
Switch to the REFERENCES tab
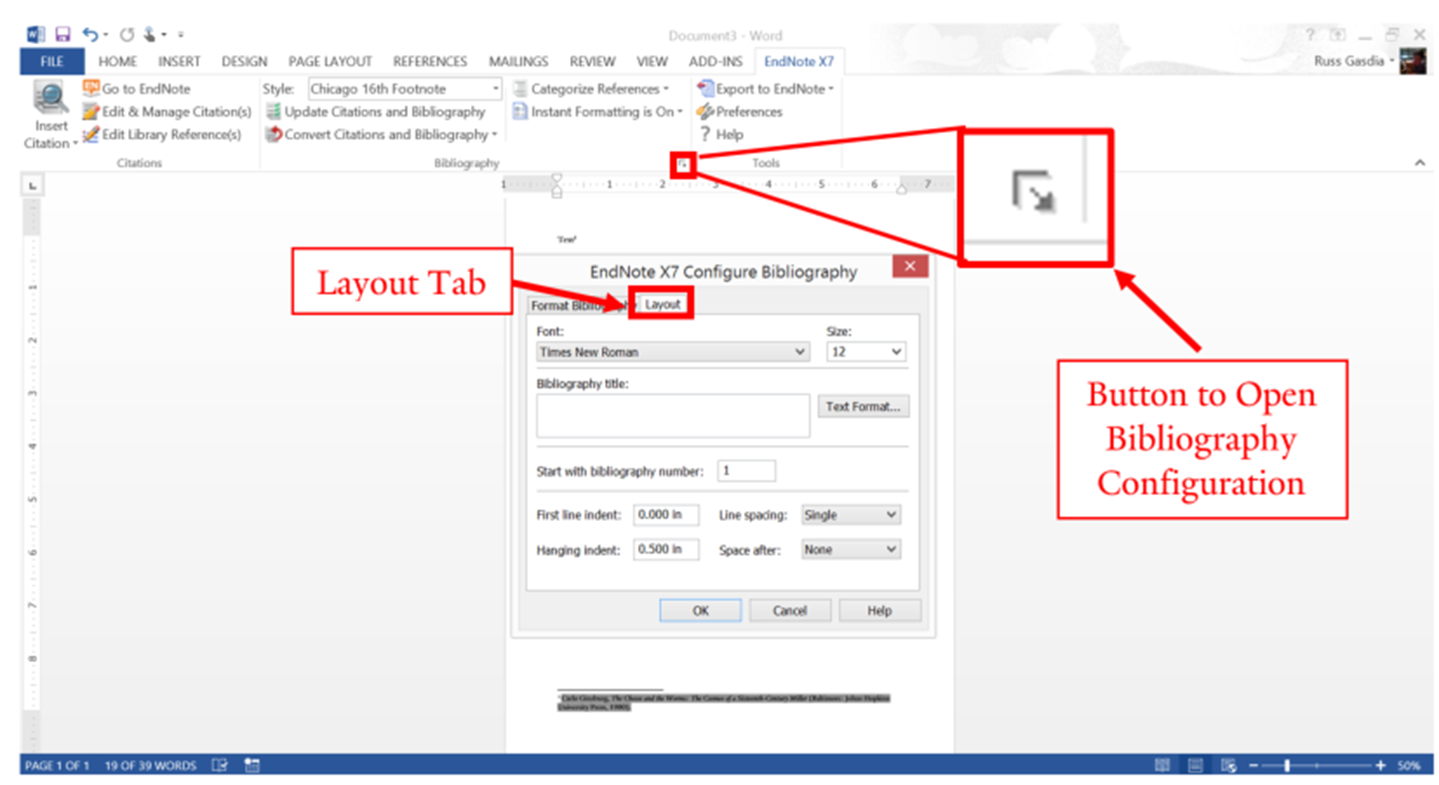click(x=430, y=62)
